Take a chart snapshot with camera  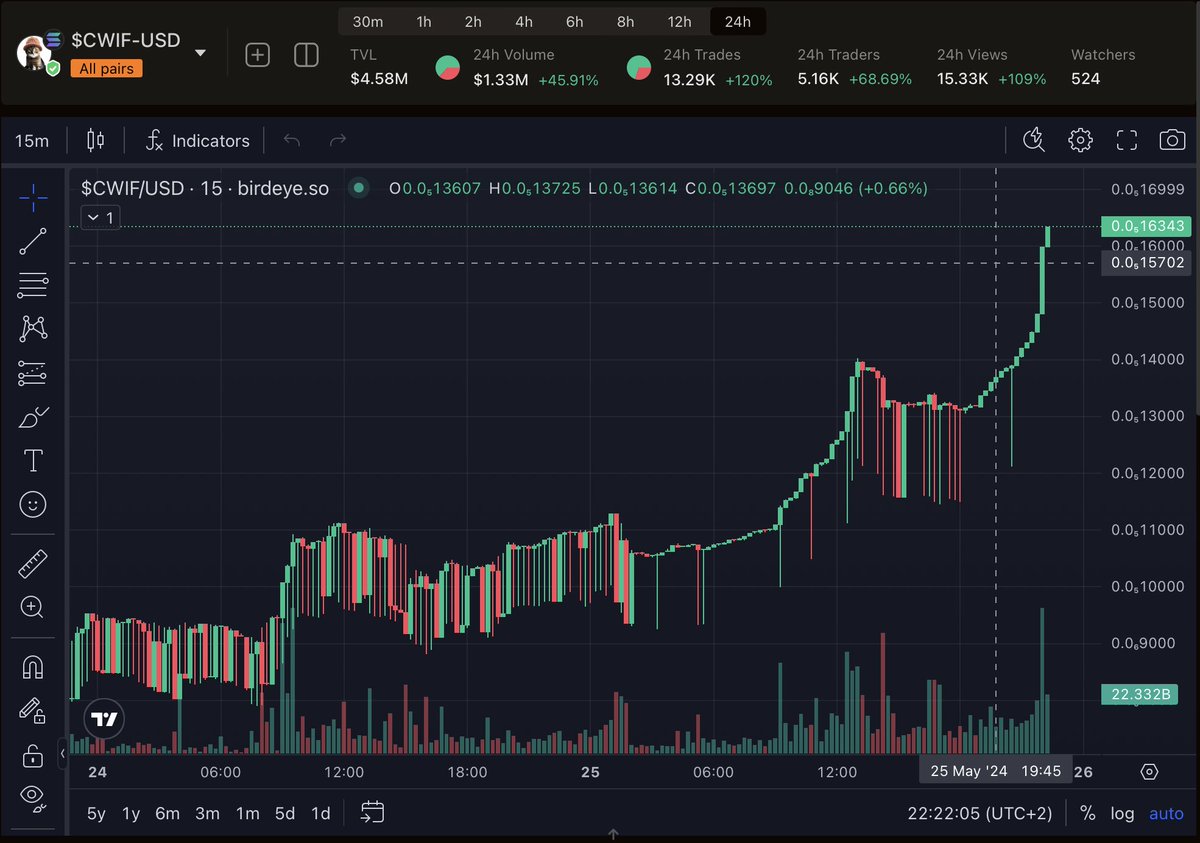pyautogui.click(x=1172, y=140)
